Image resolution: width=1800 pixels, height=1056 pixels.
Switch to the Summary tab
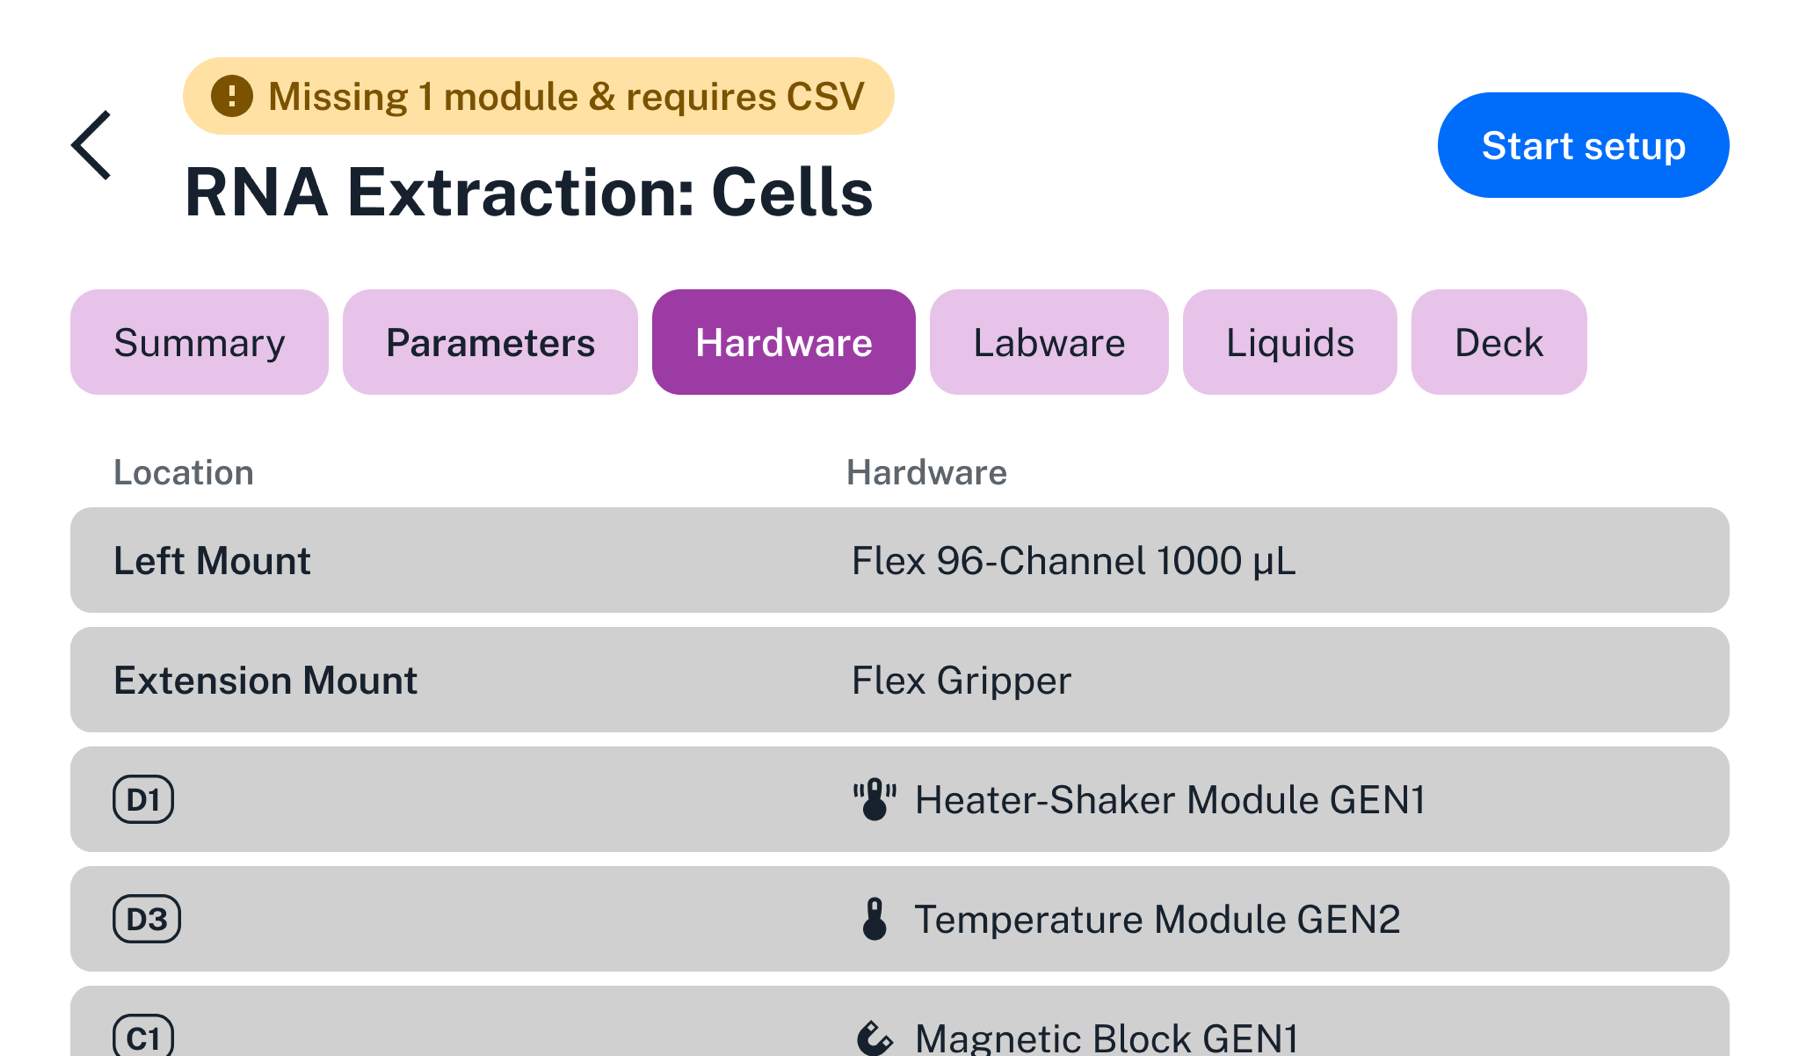coord(198,342)
